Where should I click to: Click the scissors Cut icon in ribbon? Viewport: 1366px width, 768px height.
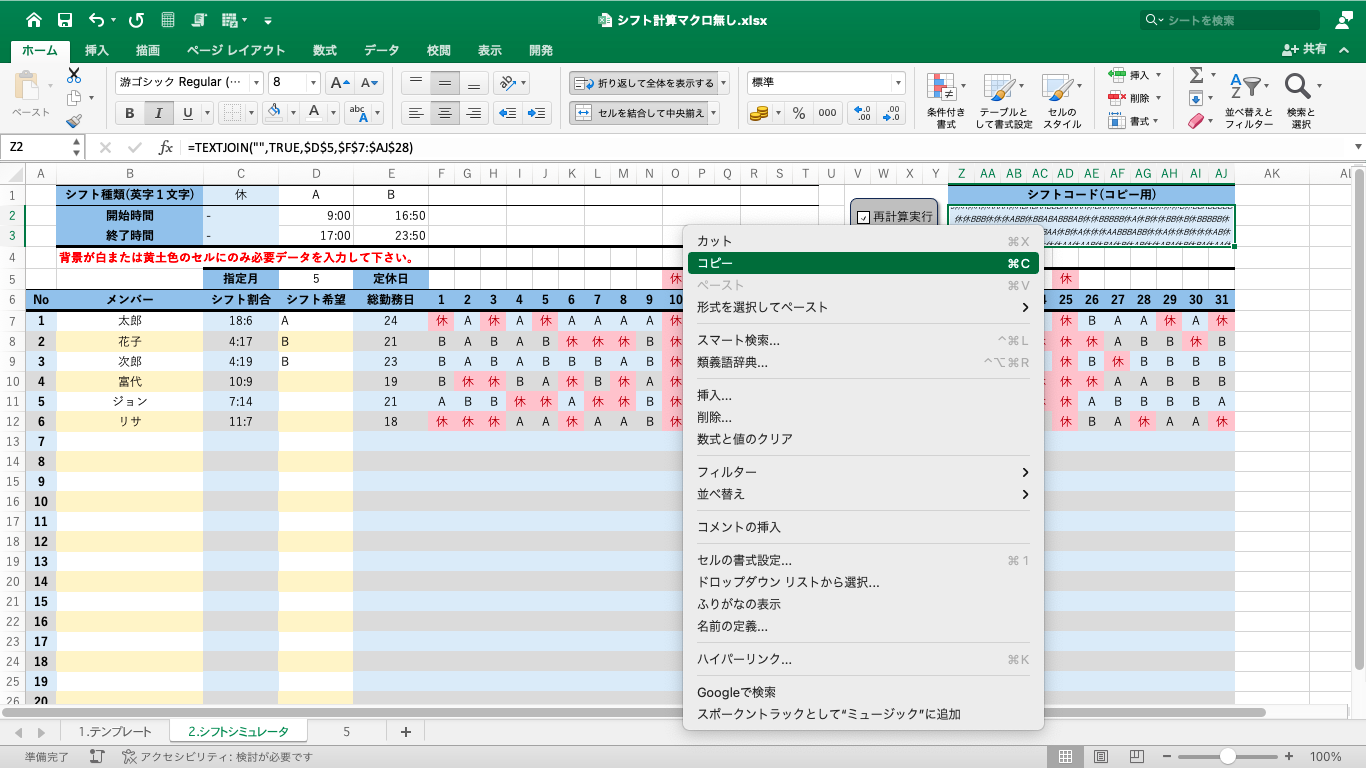(x=74, y=76)
